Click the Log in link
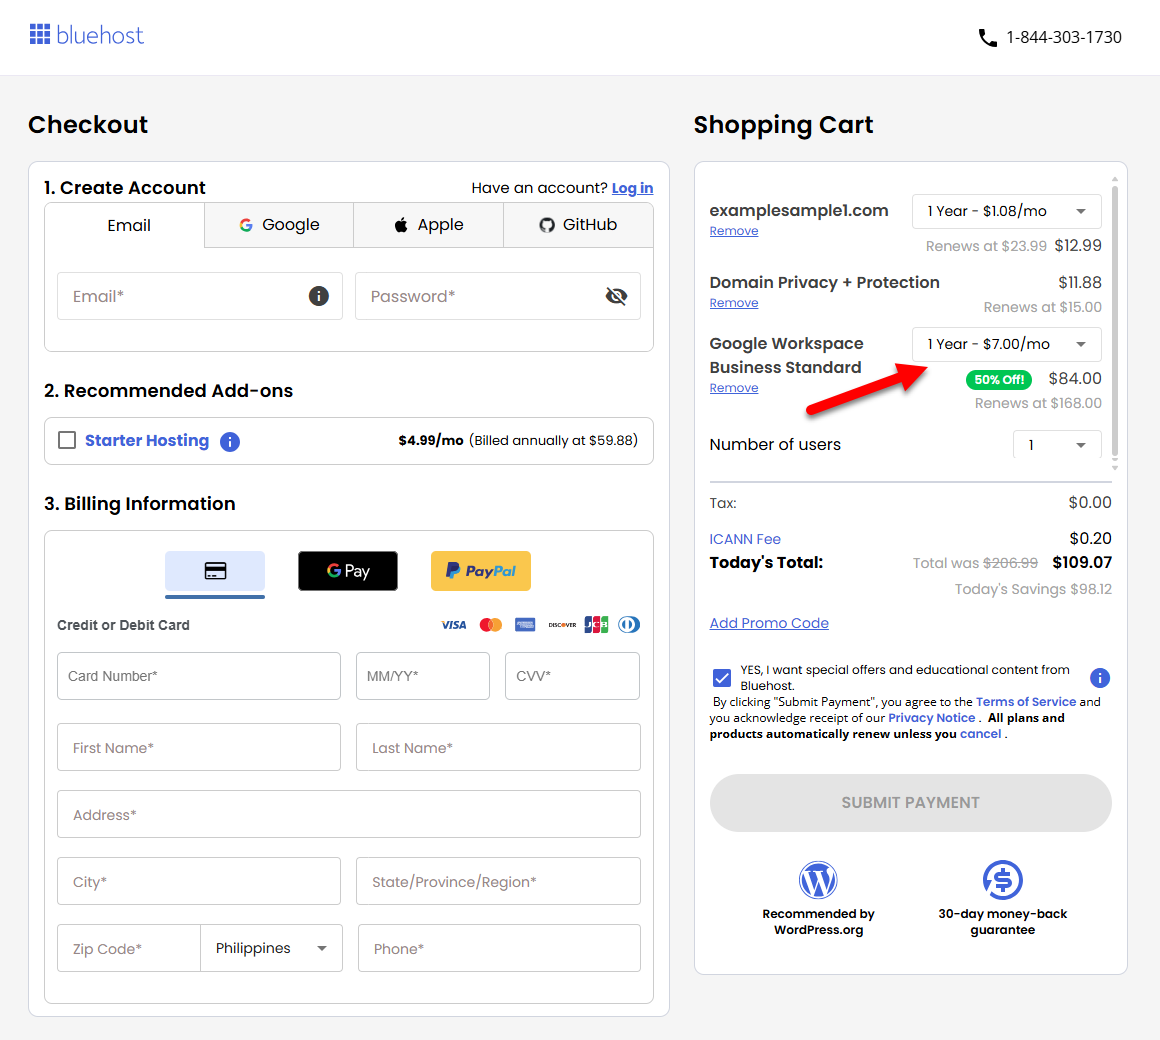 pyautogui.click(x=632, y=188)
